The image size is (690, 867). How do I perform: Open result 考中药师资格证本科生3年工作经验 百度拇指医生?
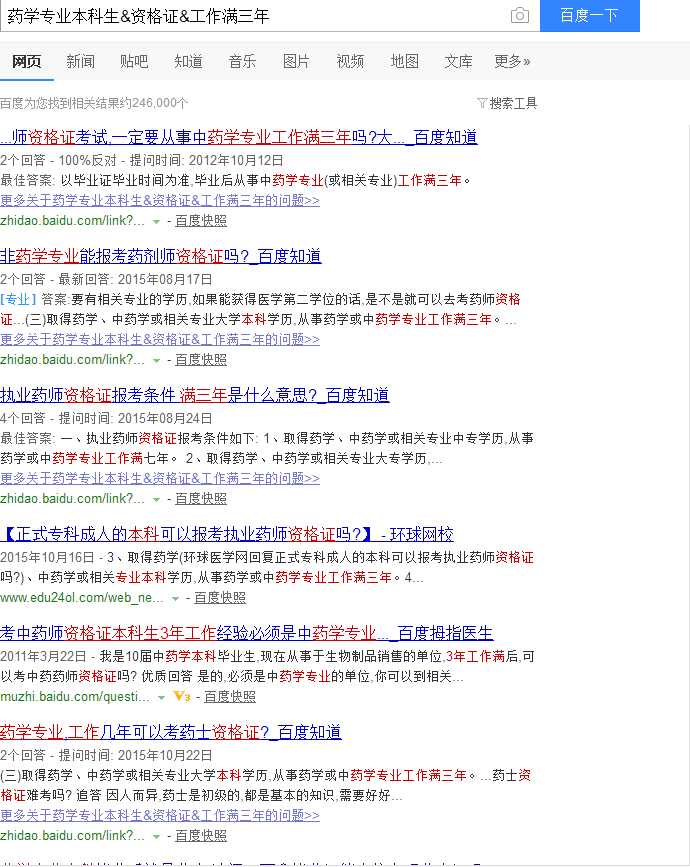[247, 633]
